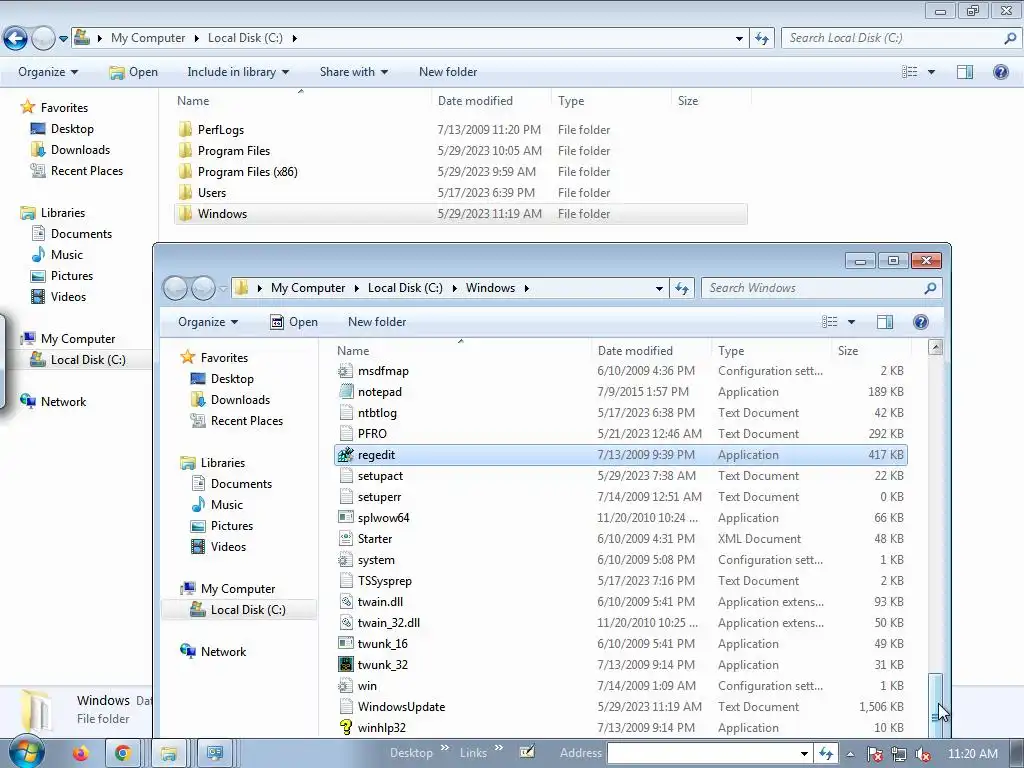Open address history dropdown in the Local Disk window
Screen dimensions: 1024x768
coord(739,39)
